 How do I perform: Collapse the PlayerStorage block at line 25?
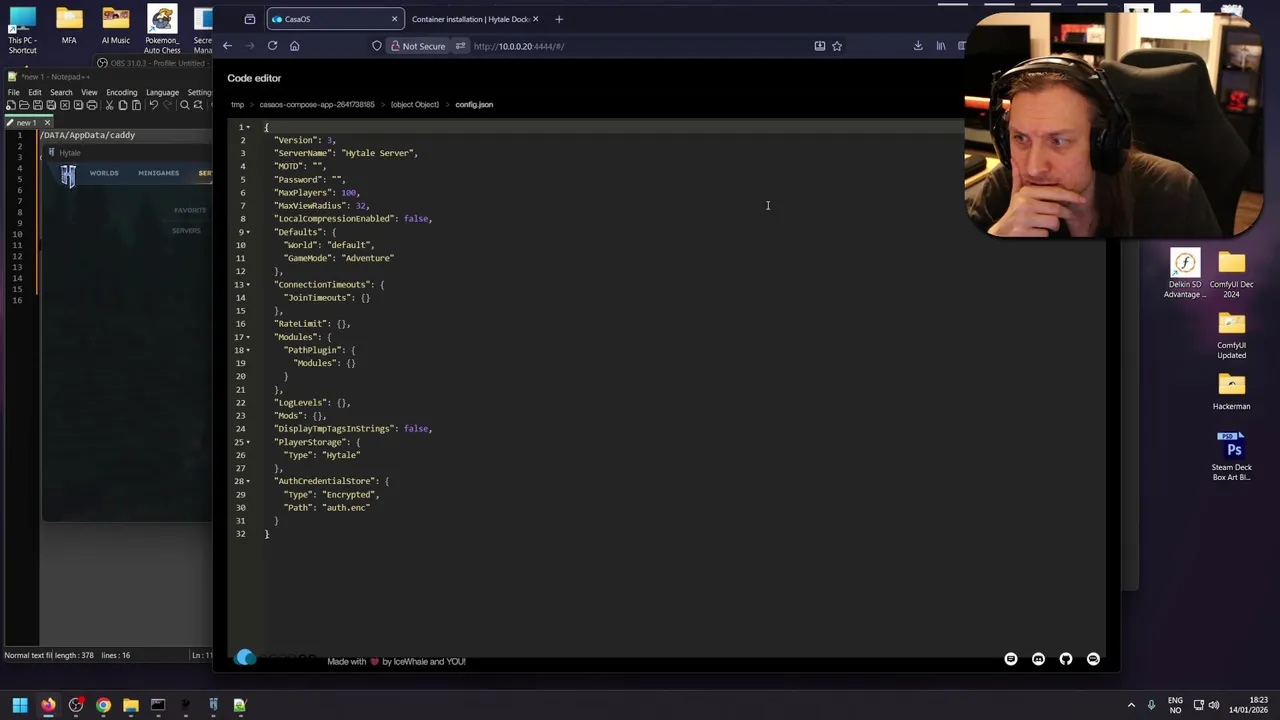coord(248,442)
